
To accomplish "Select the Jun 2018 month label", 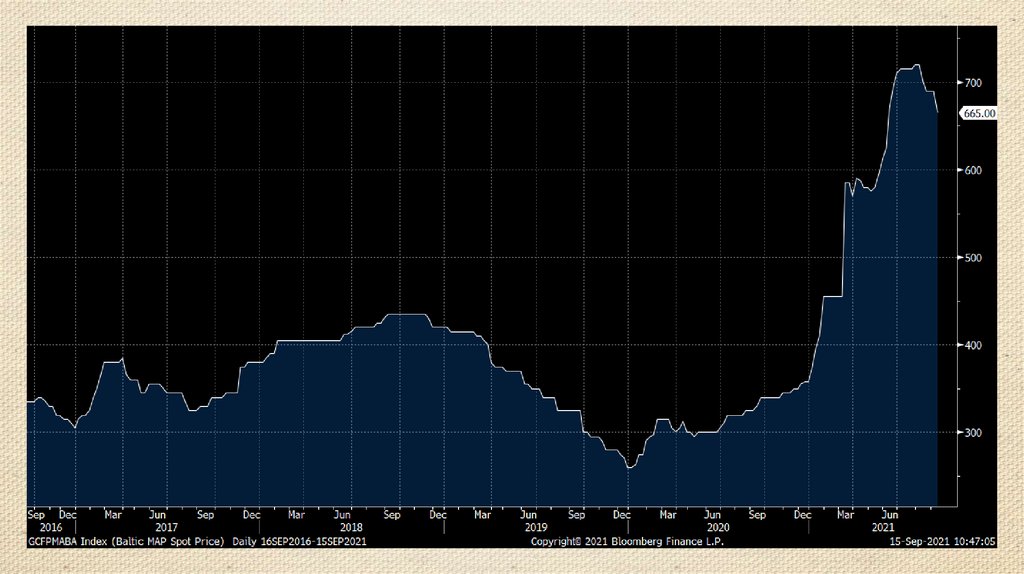I will (342, 515).
